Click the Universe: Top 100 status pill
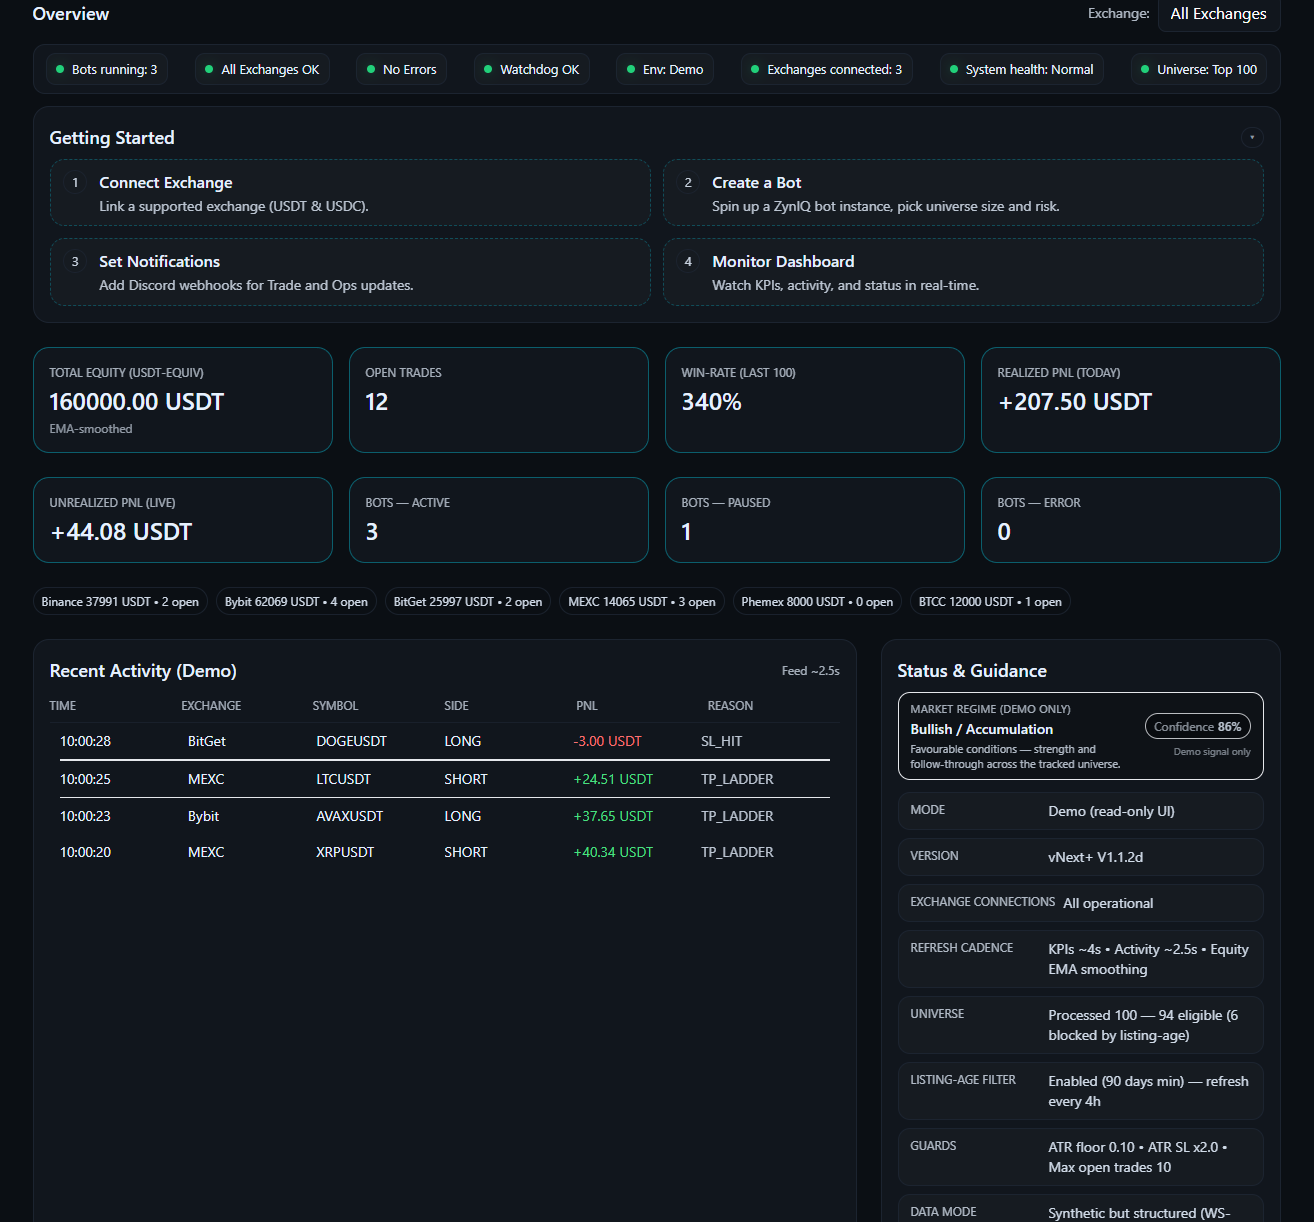The width and height of the screenshot is (1314, 1222). 1198,69
